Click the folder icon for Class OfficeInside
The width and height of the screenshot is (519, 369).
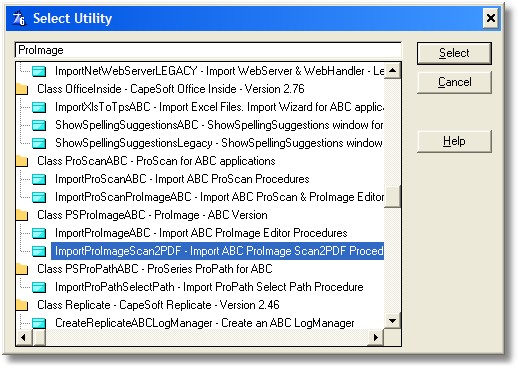22,89
